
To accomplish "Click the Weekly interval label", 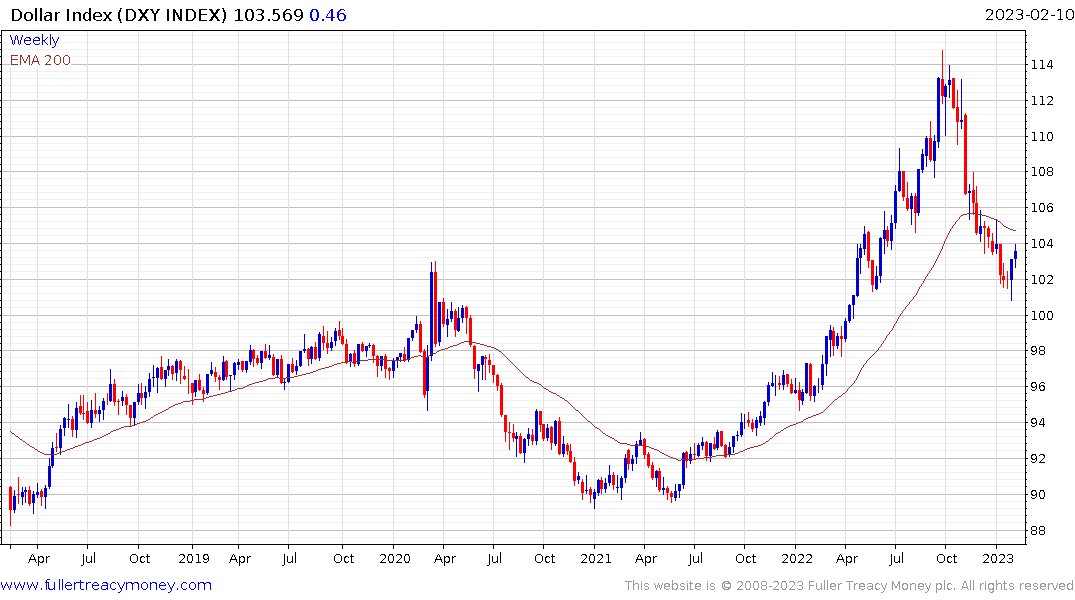I will [34, 40].
